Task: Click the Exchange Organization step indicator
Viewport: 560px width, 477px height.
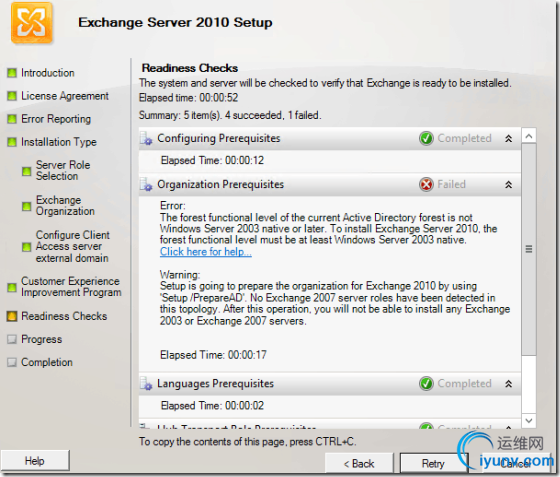Action: tap(26, 206)
